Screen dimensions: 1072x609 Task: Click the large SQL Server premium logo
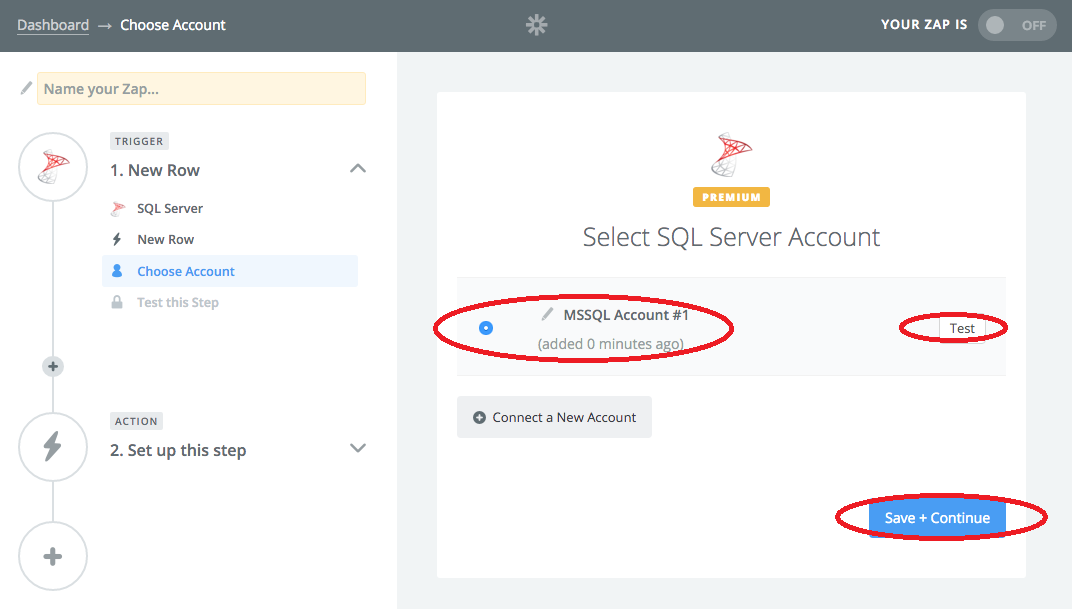click(x=731, y=157)
